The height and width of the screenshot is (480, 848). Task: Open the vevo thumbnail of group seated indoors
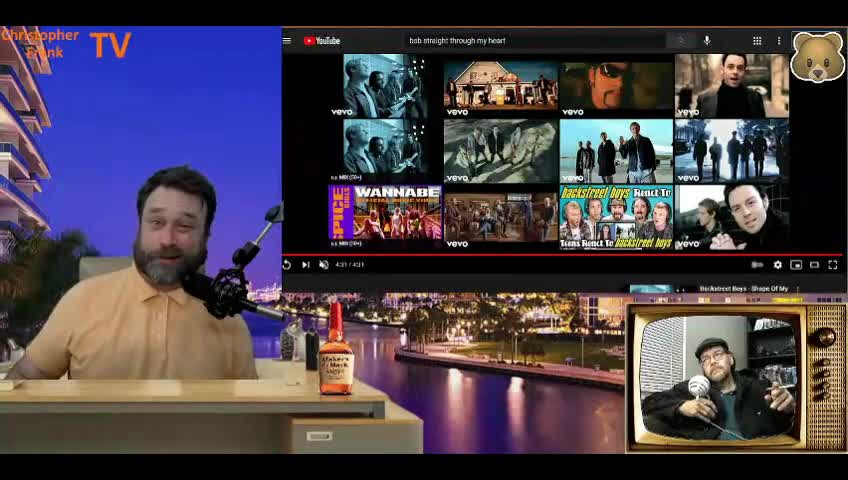pyautogui.click(x=501, y=217)
